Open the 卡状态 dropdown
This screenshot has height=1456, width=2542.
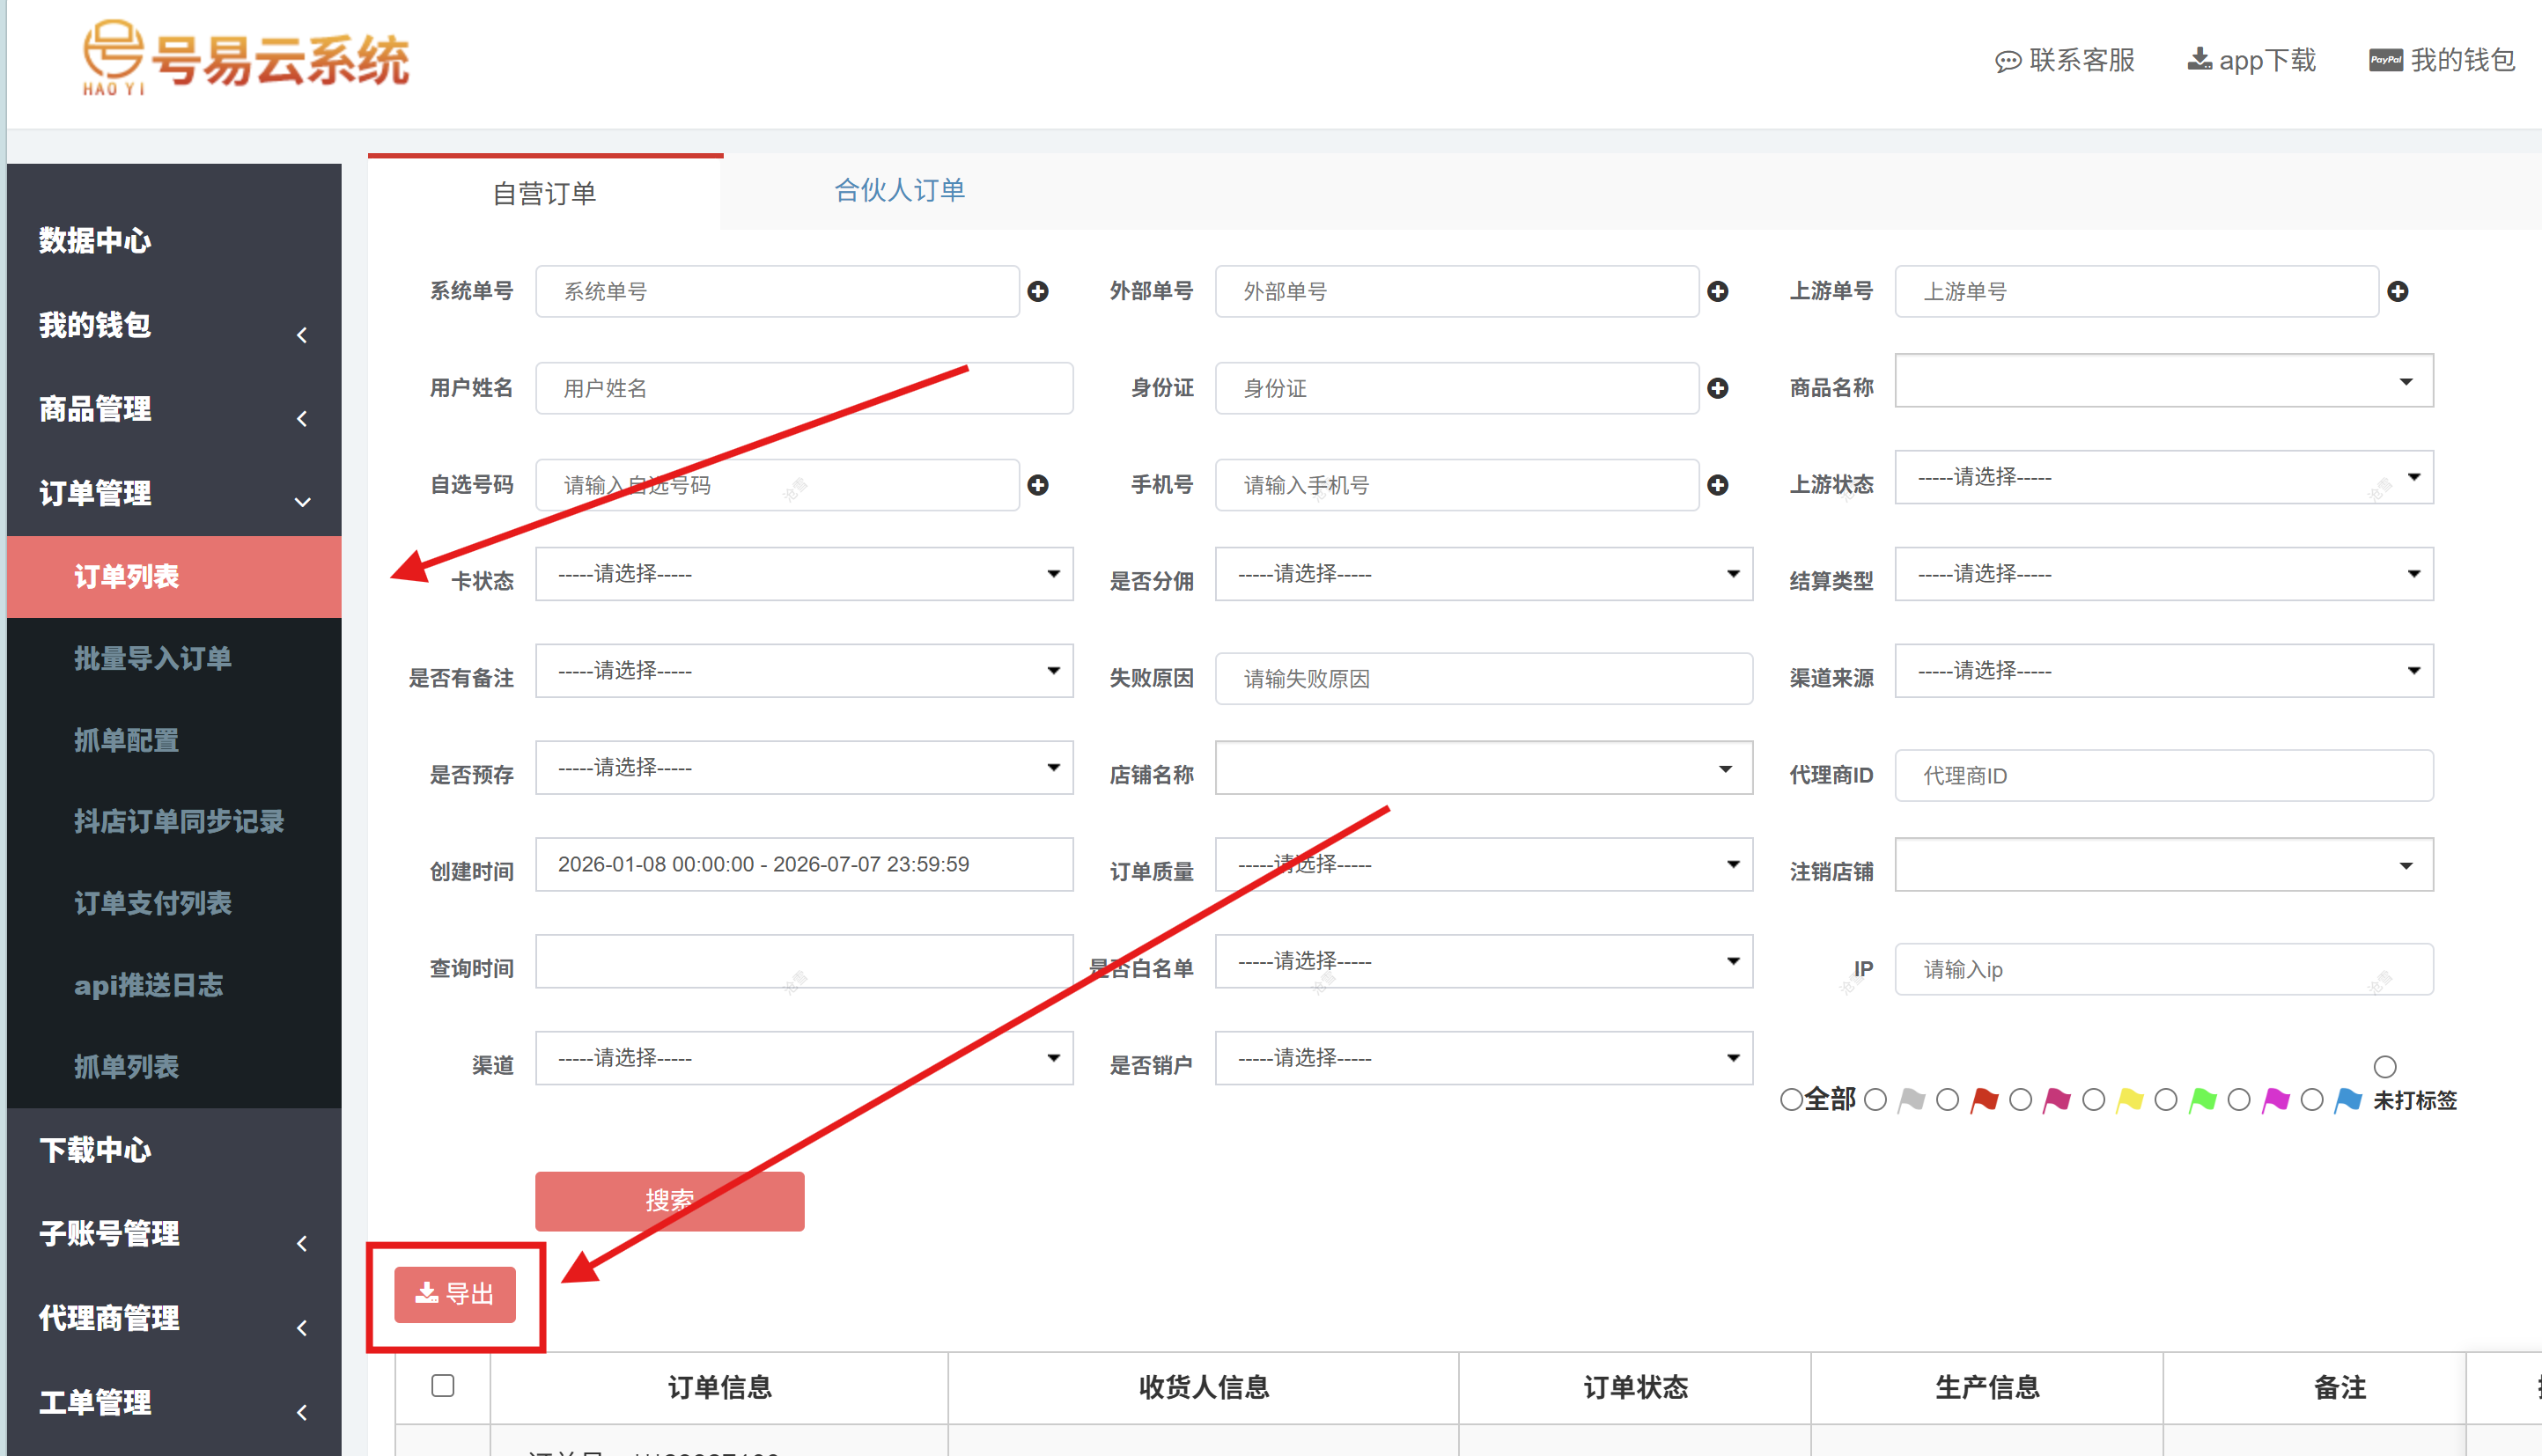click(804, 574)
